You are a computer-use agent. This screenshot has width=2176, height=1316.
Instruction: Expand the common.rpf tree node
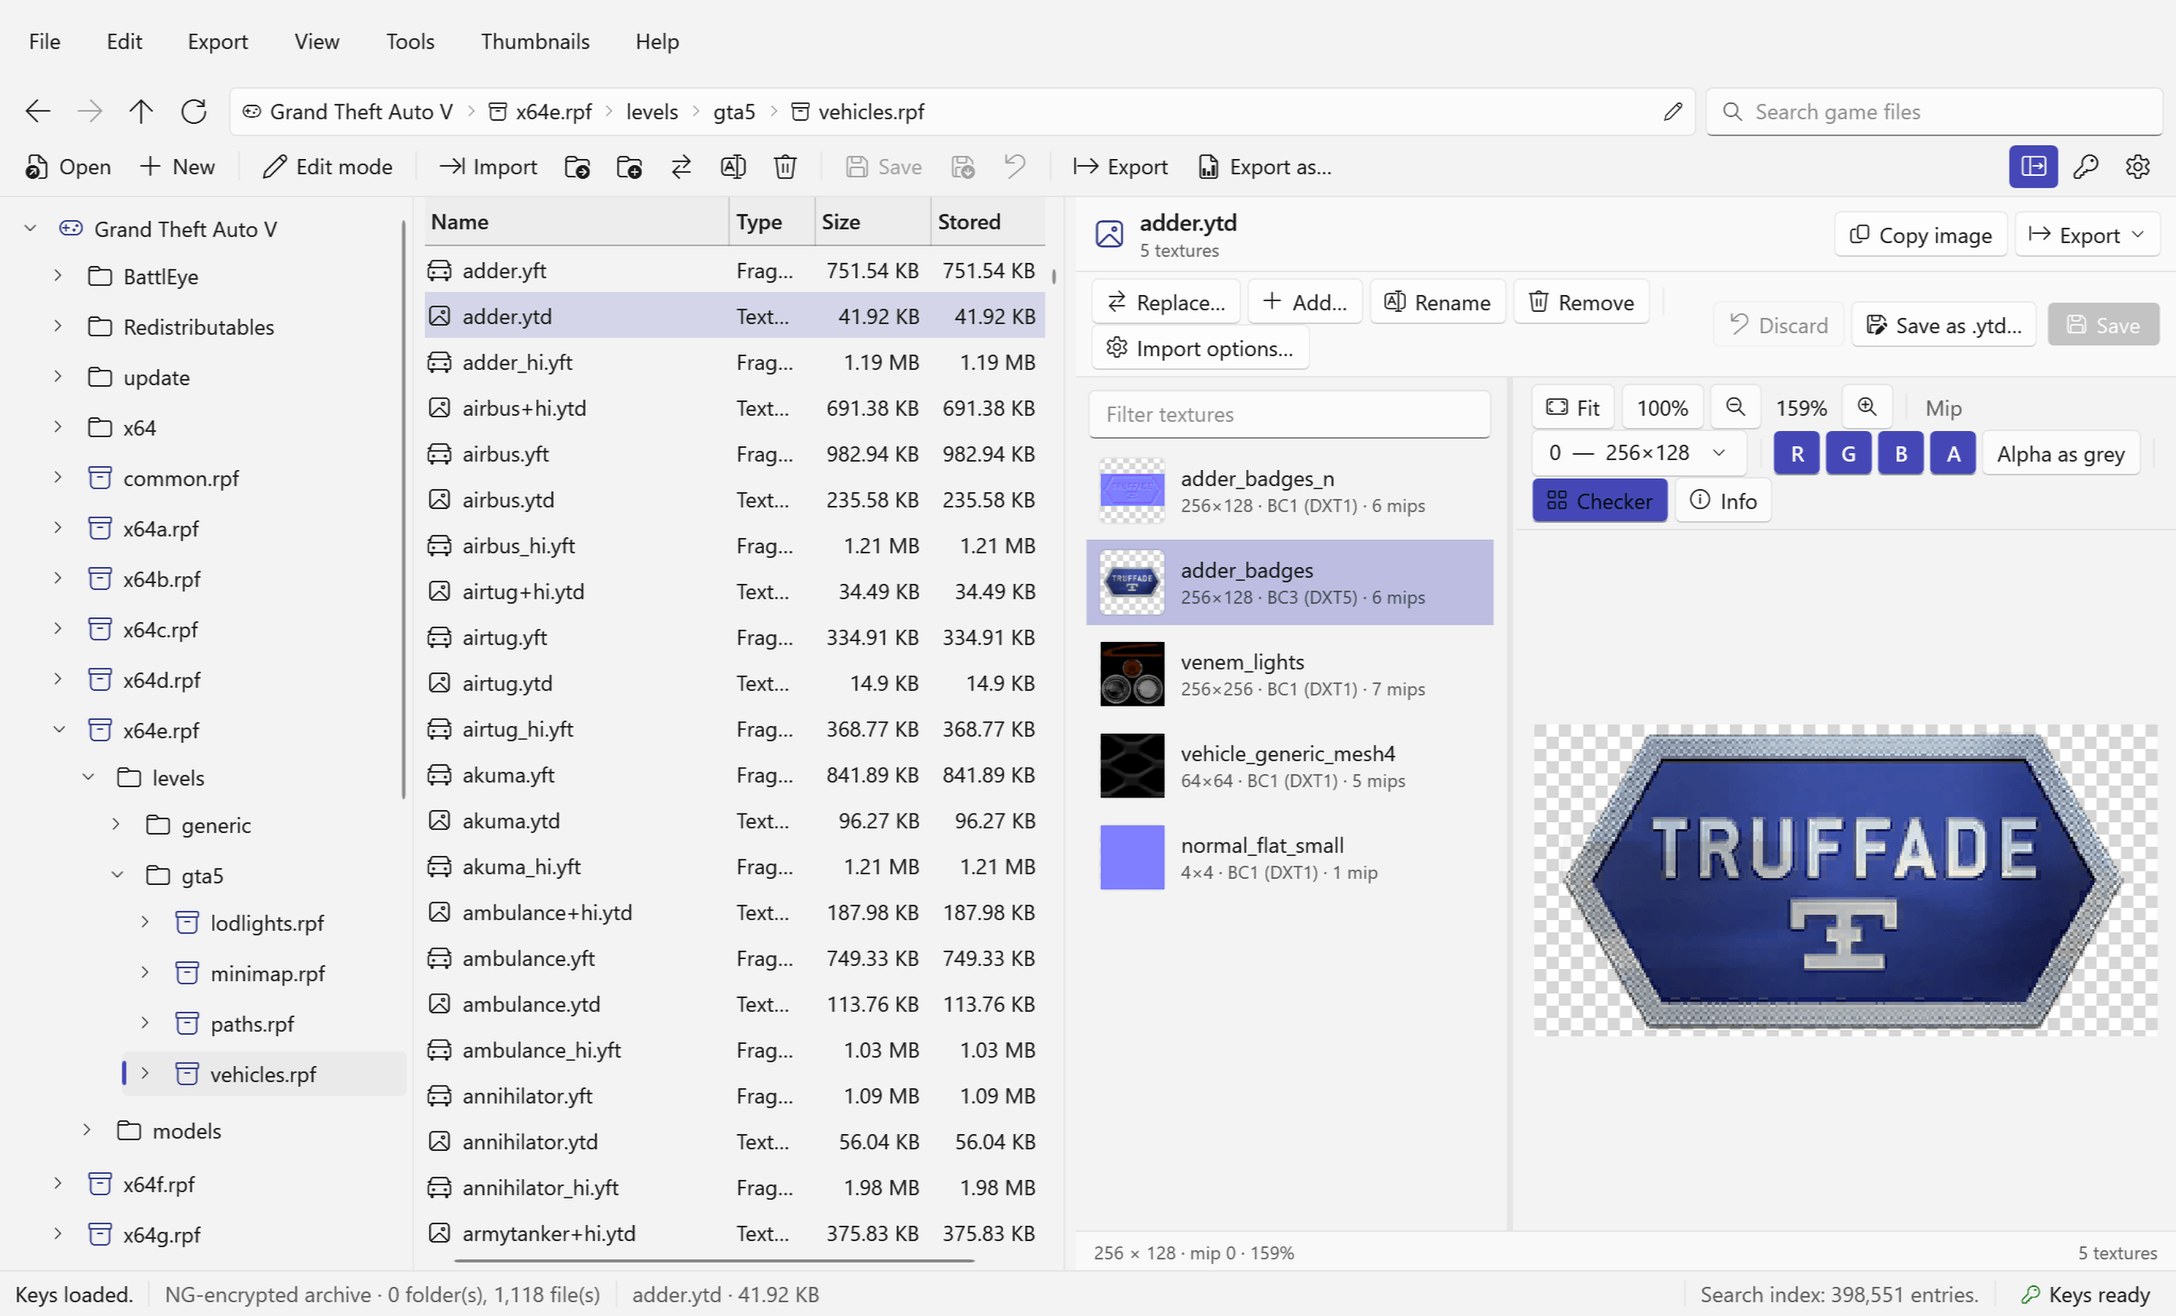coord(58,477)
